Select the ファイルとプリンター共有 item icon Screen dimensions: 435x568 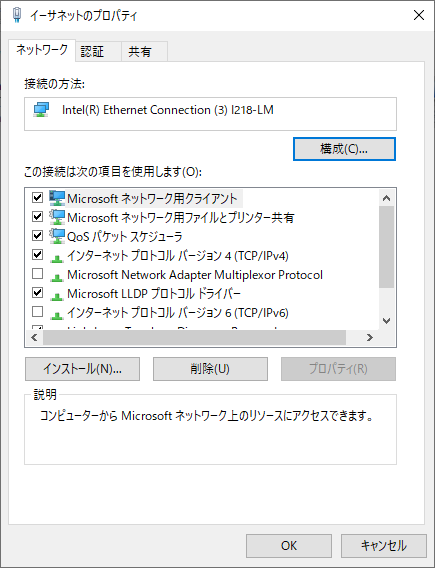pos(57,217)
